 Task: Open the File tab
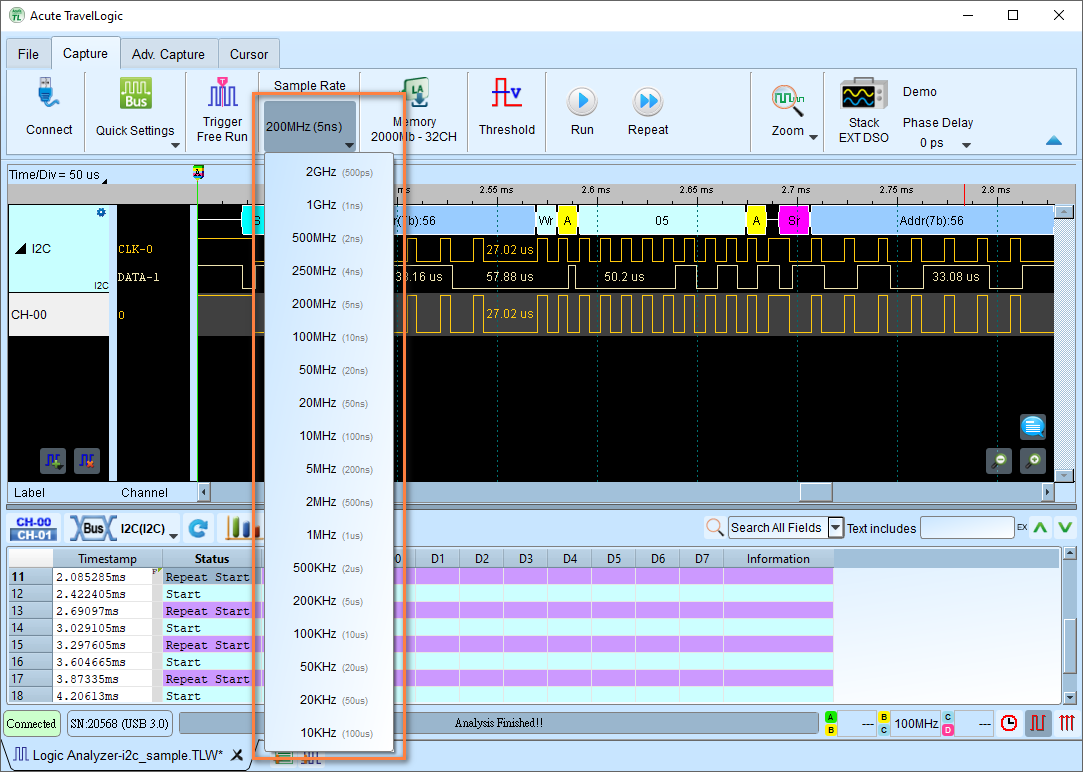point(28,54)
